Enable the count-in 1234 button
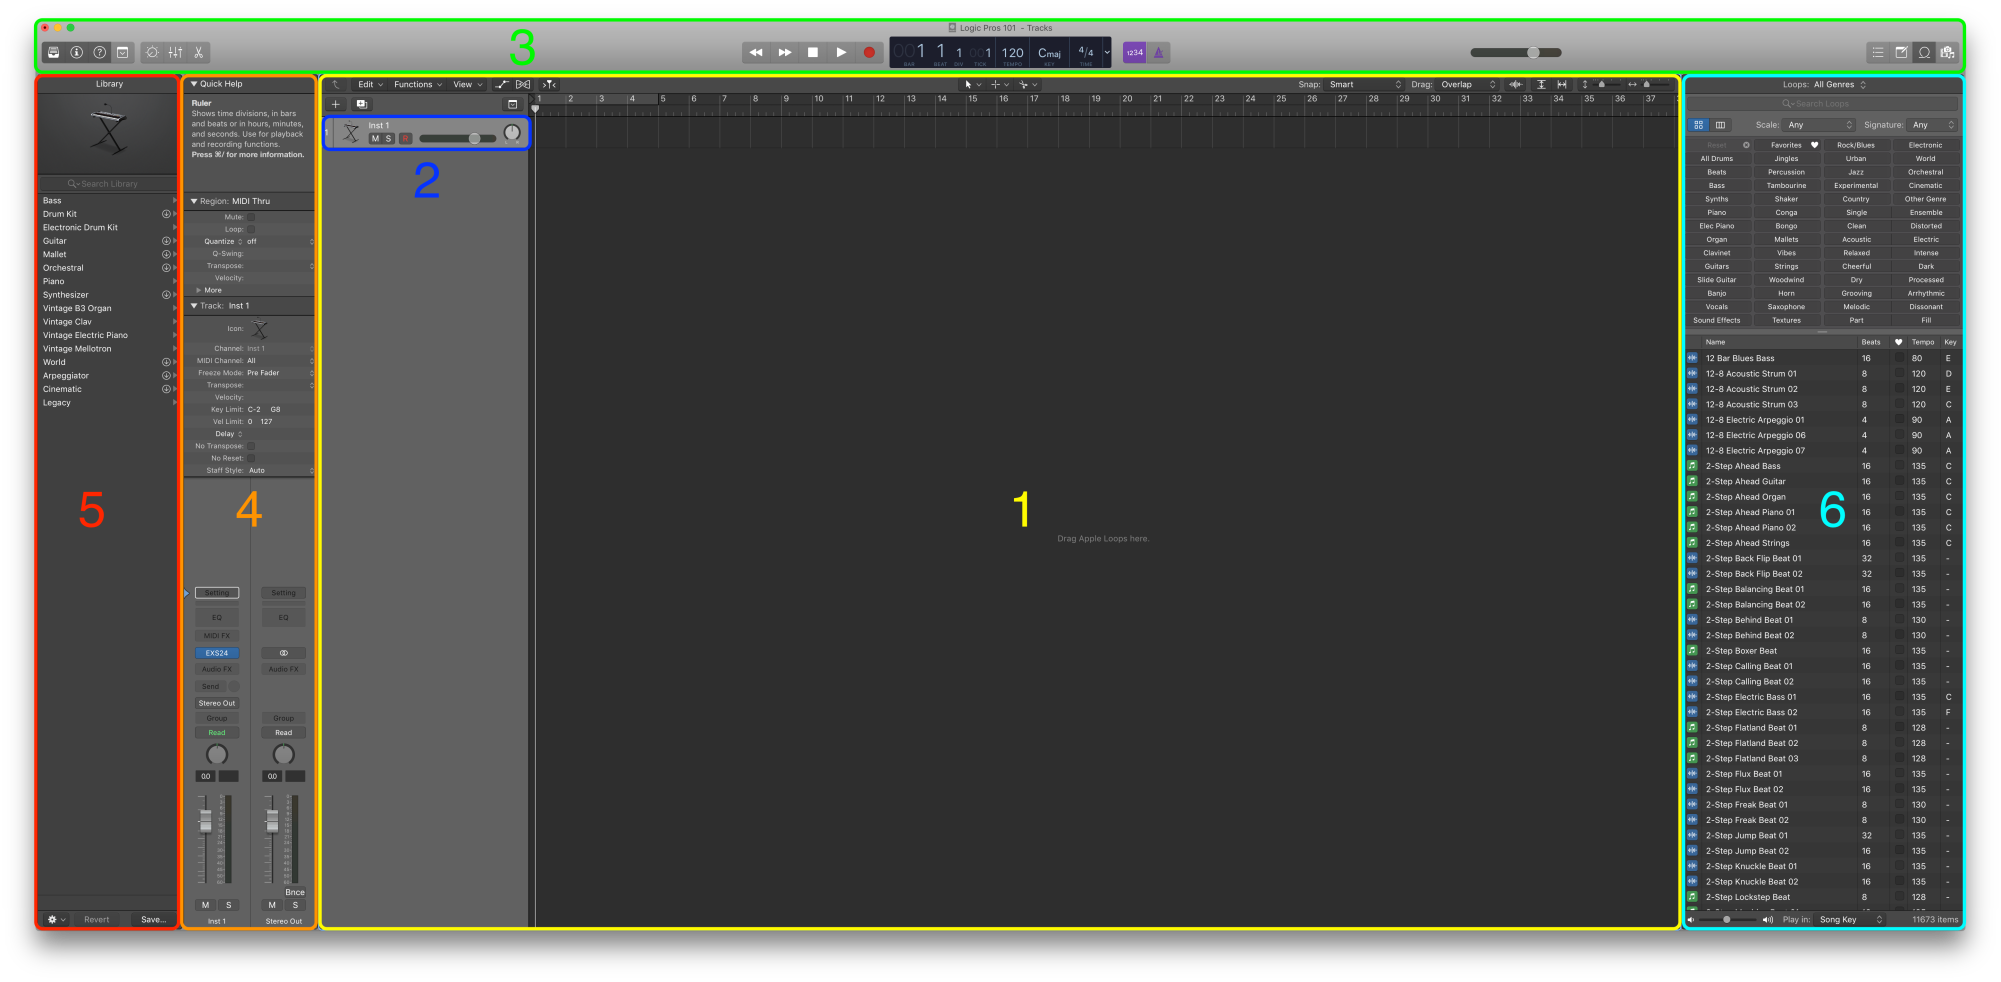Viewport: 2001px width, 982px height. (1134, 52)
